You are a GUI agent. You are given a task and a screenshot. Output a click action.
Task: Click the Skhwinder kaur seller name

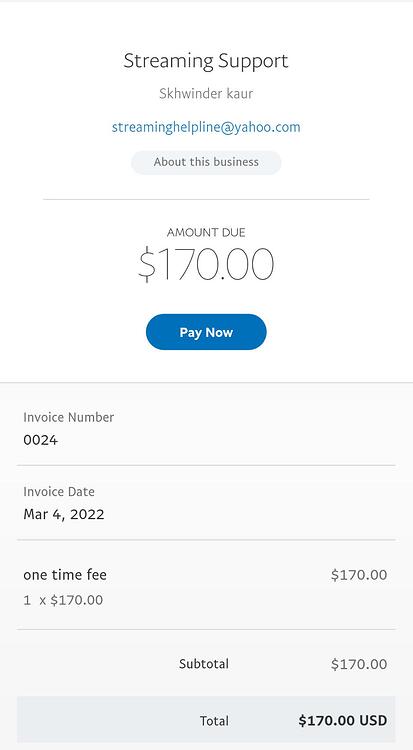[206, 94]
